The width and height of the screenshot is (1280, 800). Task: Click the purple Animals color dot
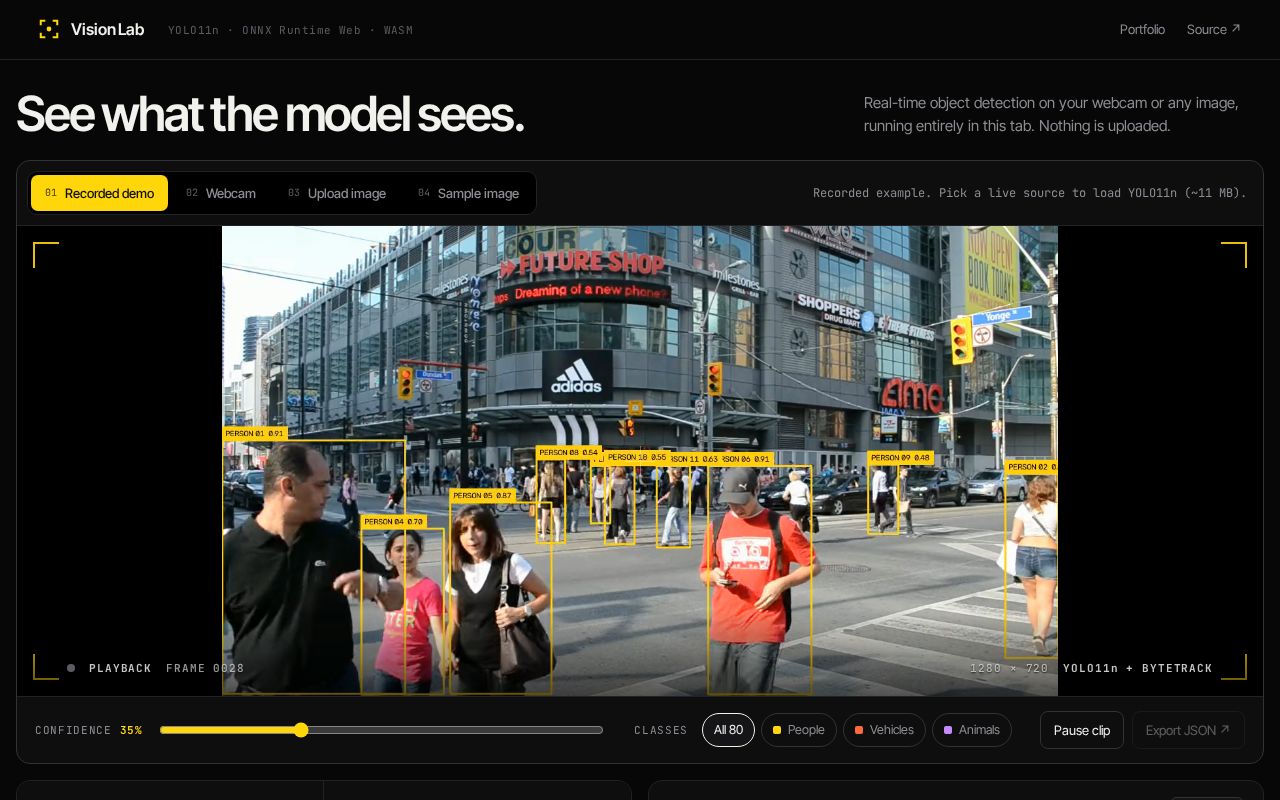948,730
